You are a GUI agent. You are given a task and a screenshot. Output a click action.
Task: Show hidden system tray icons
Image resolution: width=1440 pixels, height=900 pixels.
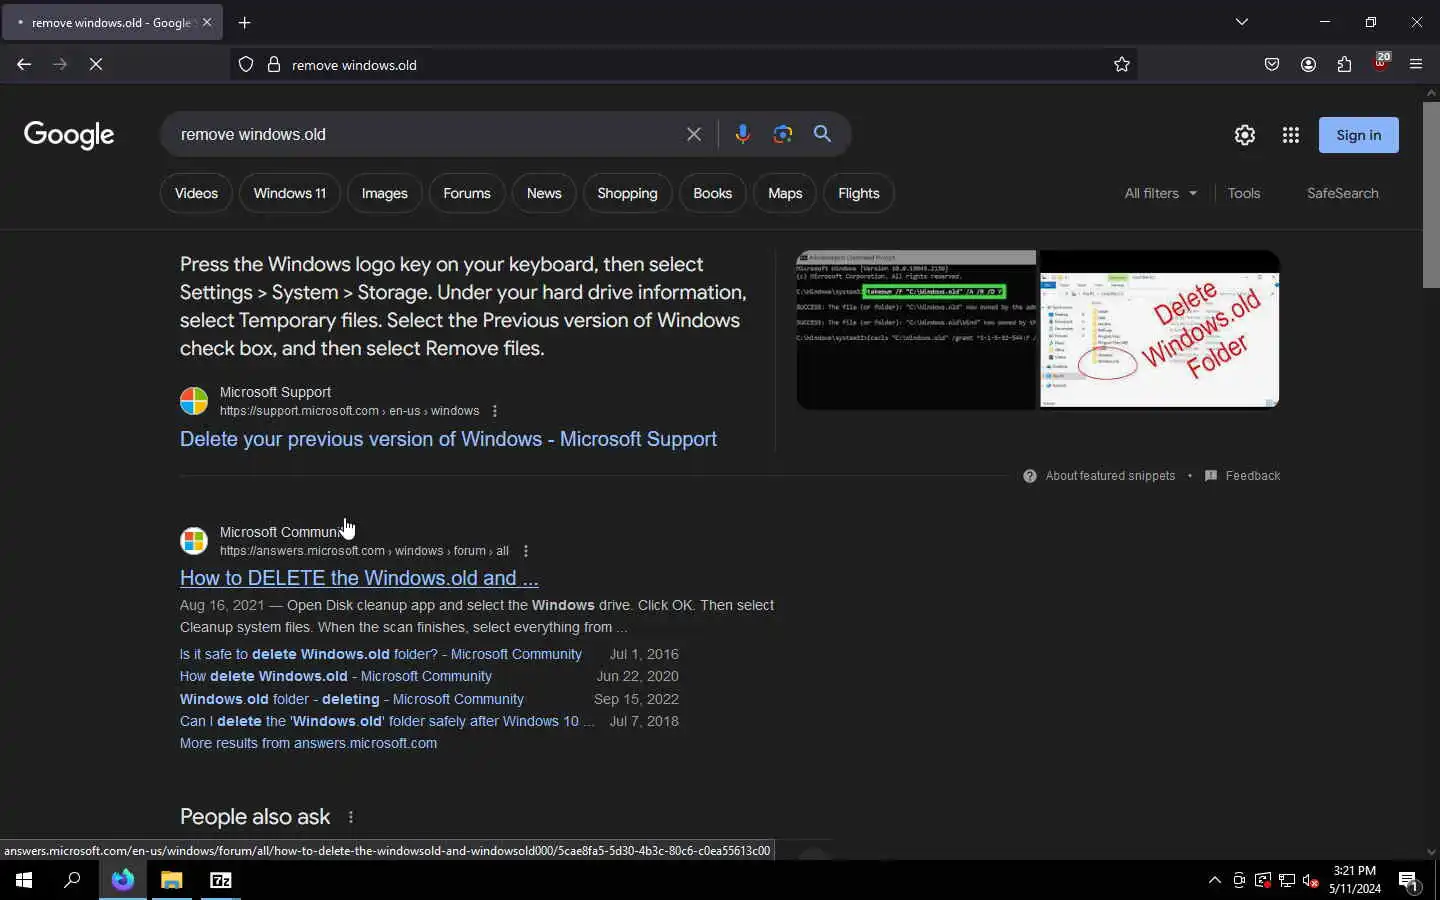[x=1215, y=880]
